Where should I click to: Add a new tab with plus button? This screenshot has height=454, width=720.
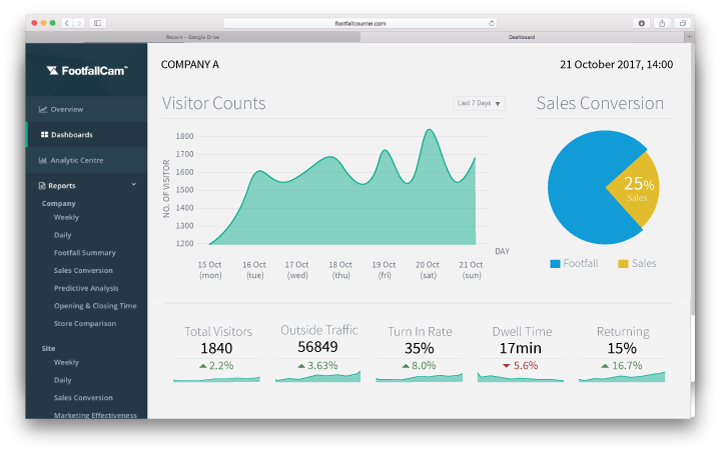pos(689,37)
